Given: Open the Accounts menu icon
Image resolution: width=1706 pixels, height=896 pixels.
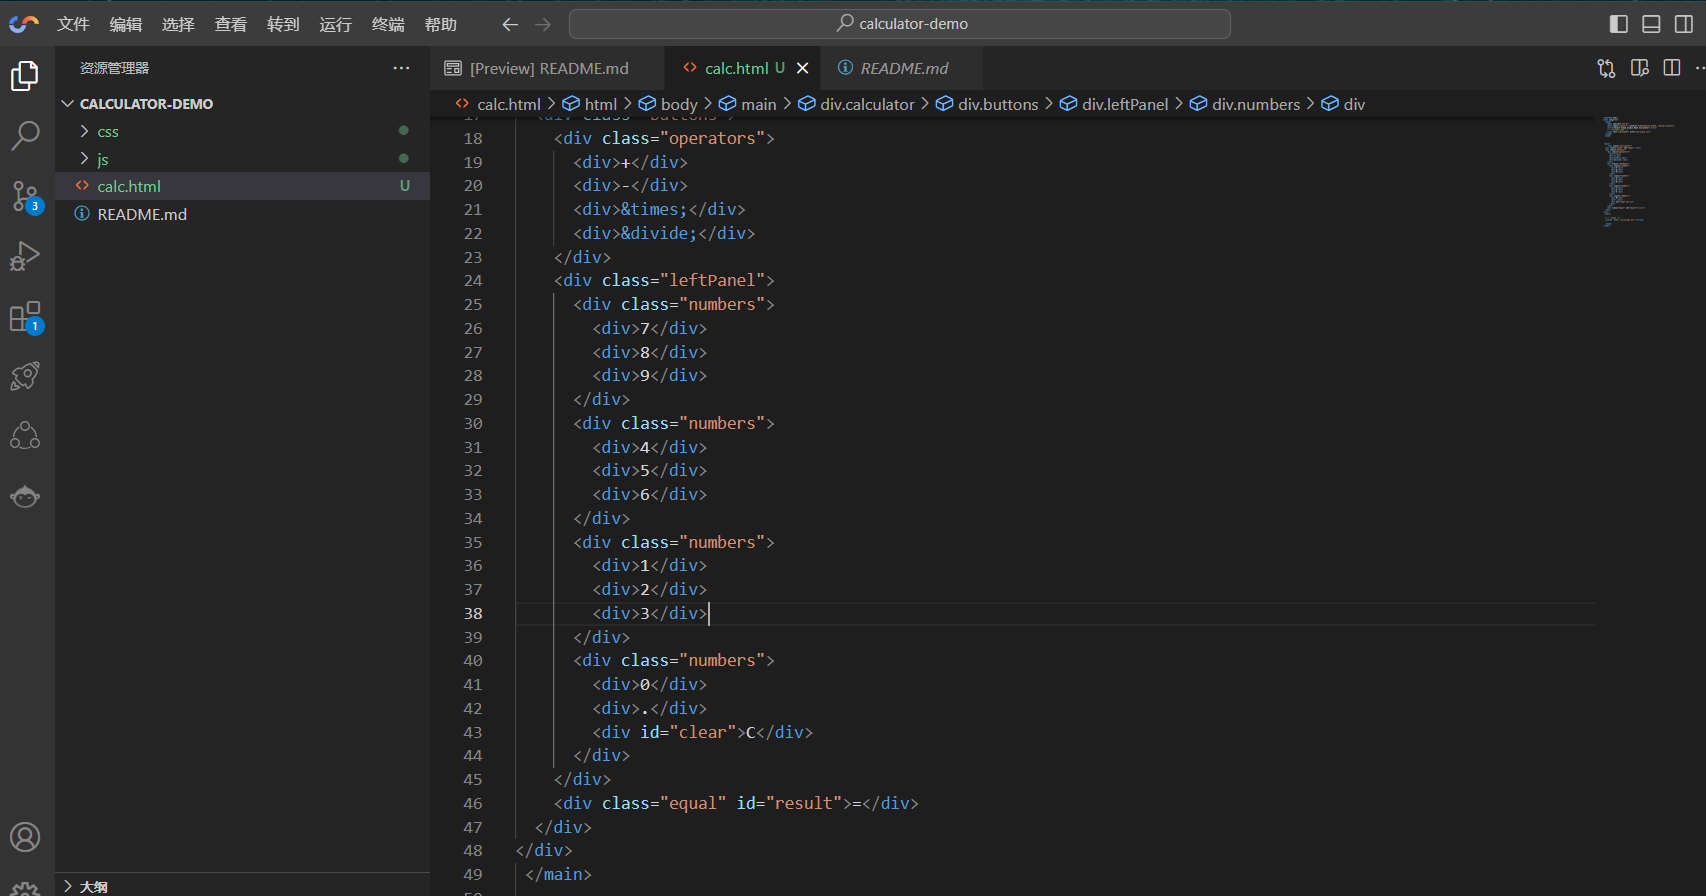Looking at the screenshot, I should click(x=25, y=837).
